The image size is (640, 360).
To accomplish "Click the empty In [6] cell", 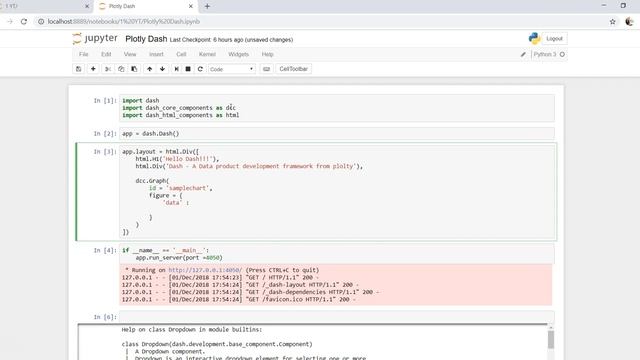I will (337, 317).
